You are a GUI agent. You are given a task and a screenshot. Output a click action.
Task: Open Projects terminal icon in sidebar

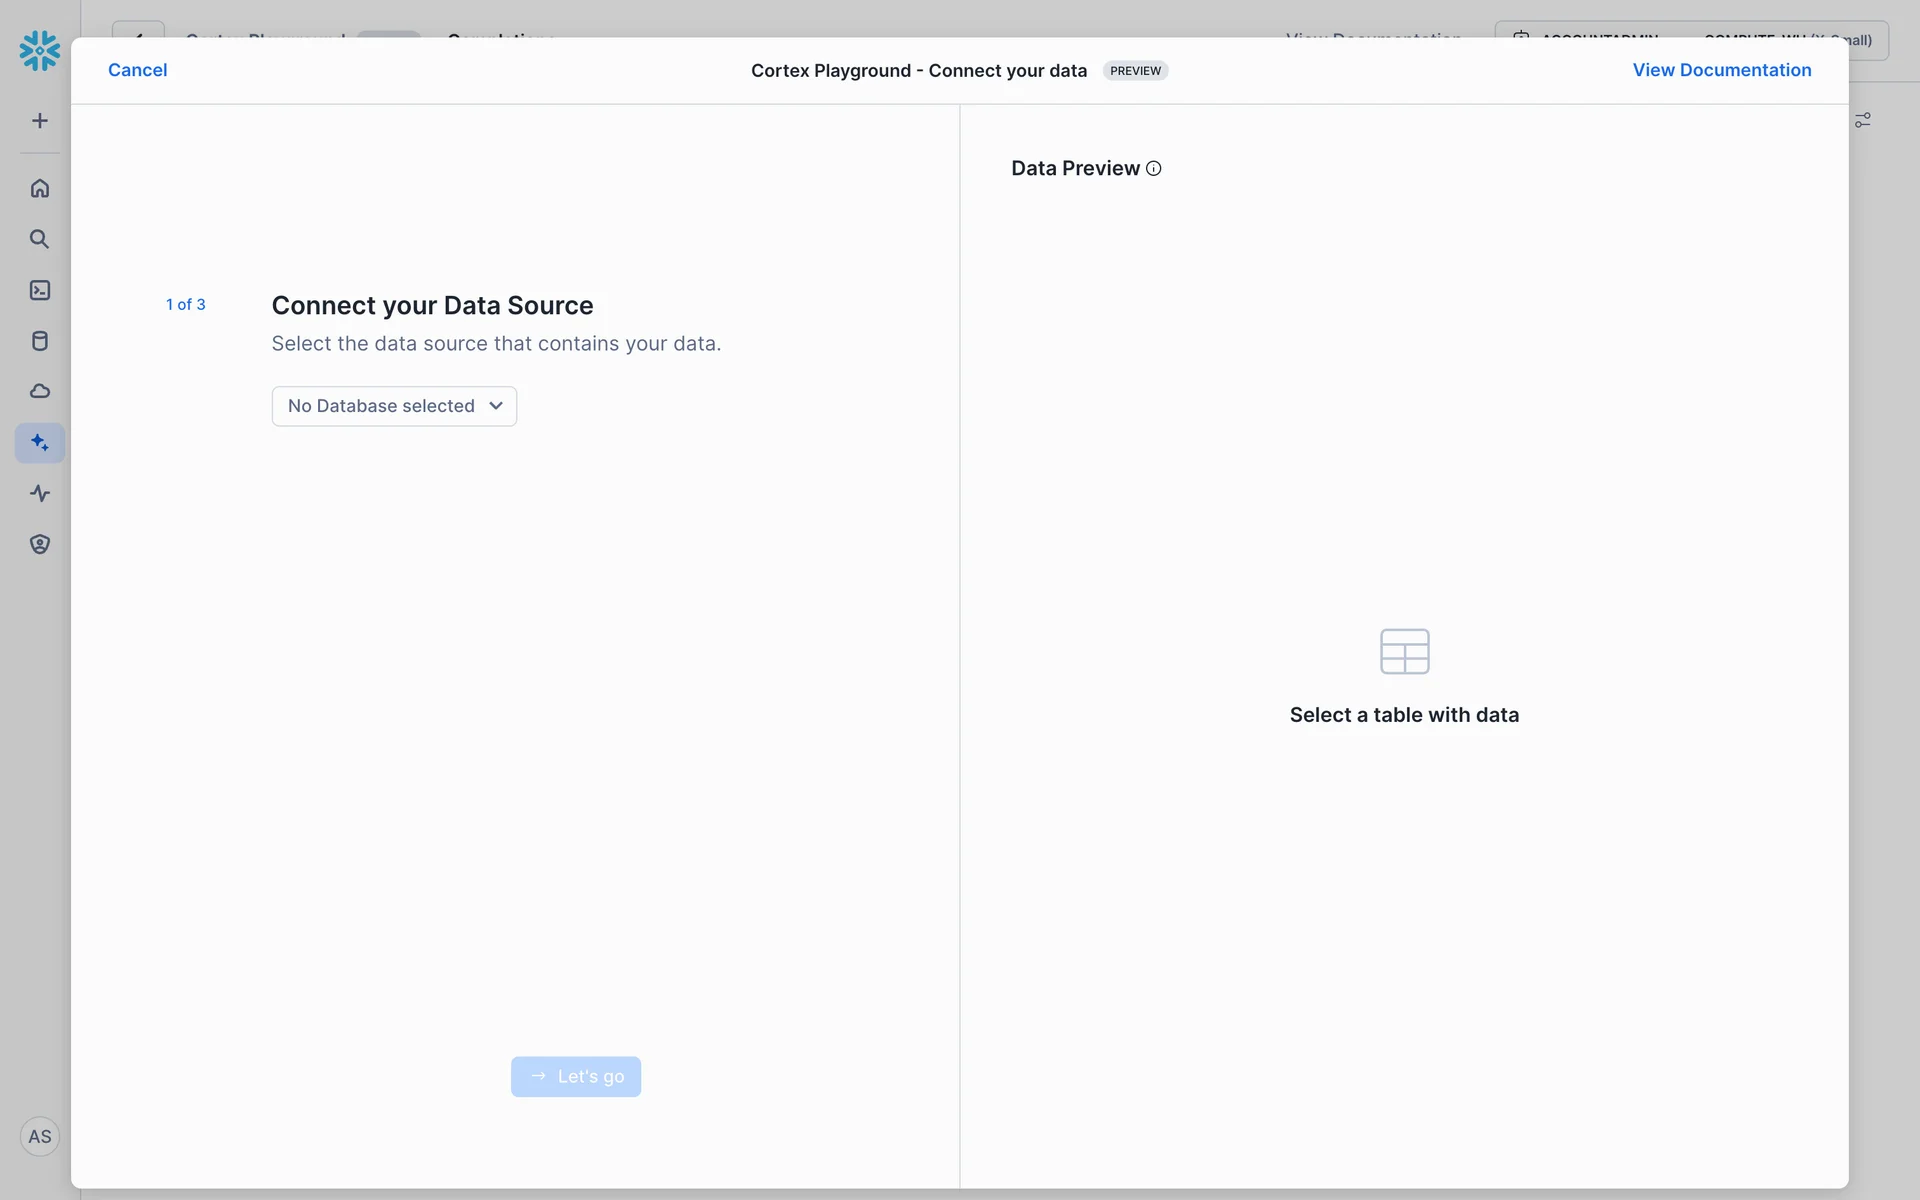pos(40,290)
